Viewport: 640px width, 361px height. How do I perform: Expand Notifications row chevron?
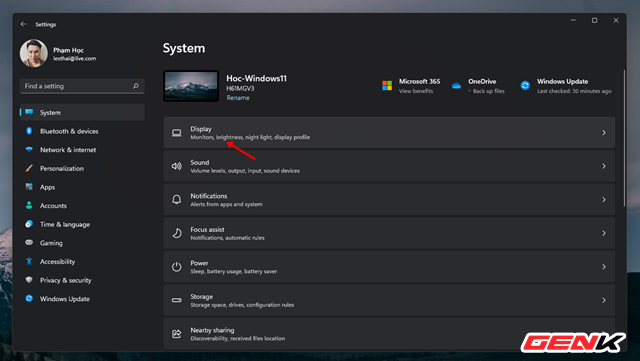click(604, 199)
